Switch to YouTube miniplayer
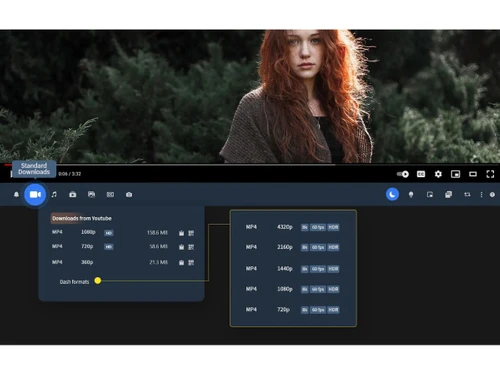The height and width of the screenshot is (375, 500). pyautogui.click(x=456, y=174)
